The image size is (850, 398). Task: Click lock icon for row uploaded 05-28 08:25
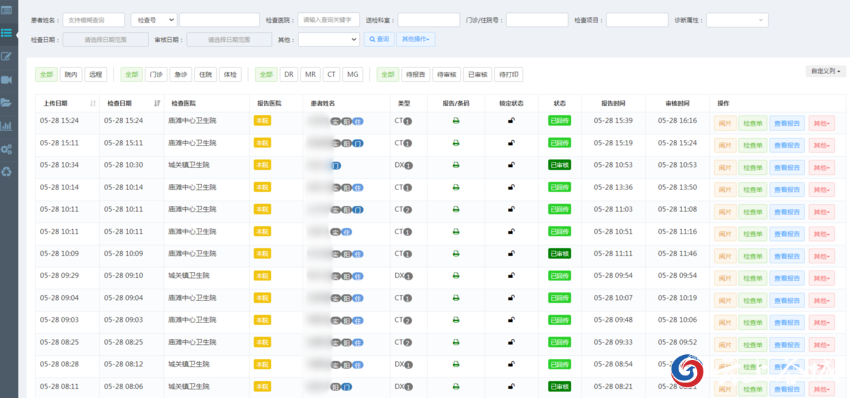coord(511,342)
